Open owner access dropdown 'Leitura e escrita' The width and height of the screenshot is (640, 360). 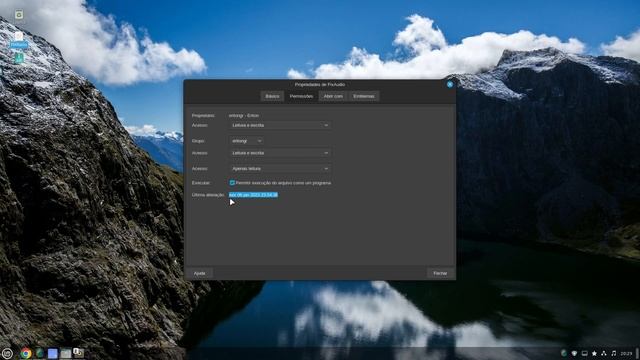coord(280,125)
